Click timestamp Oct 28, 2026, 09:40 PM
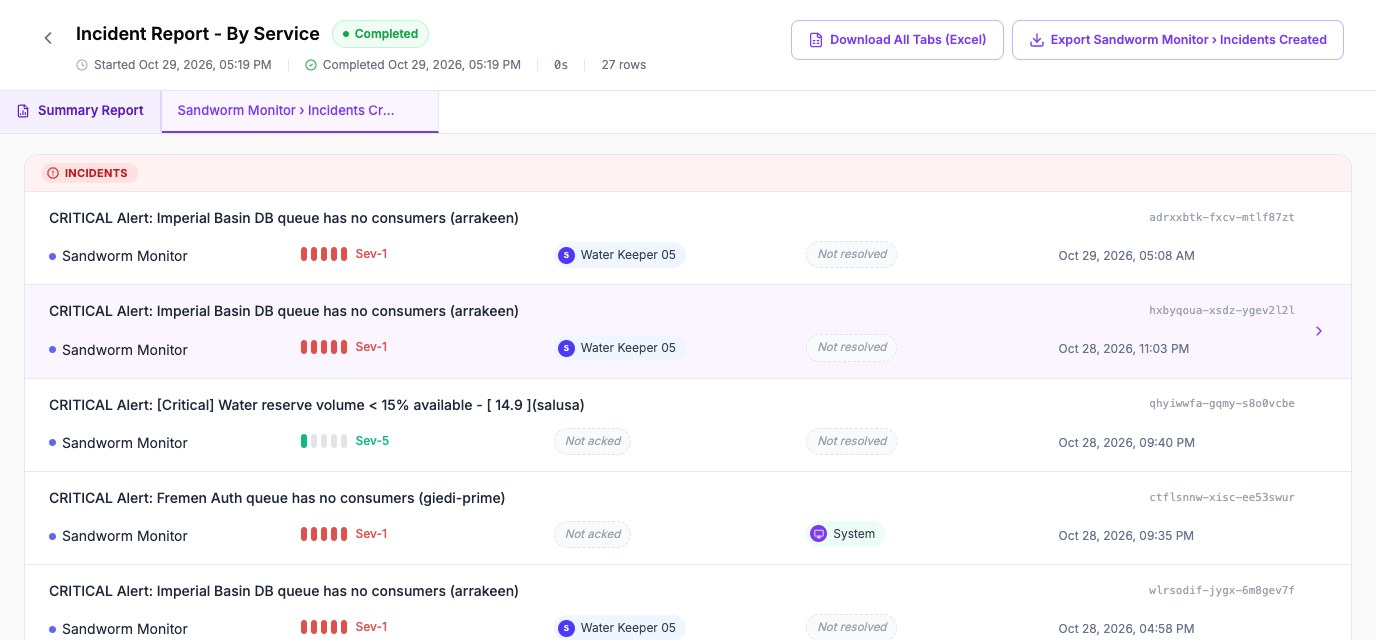This screenshot has height=640, width=1376. tap(1127, 442)
